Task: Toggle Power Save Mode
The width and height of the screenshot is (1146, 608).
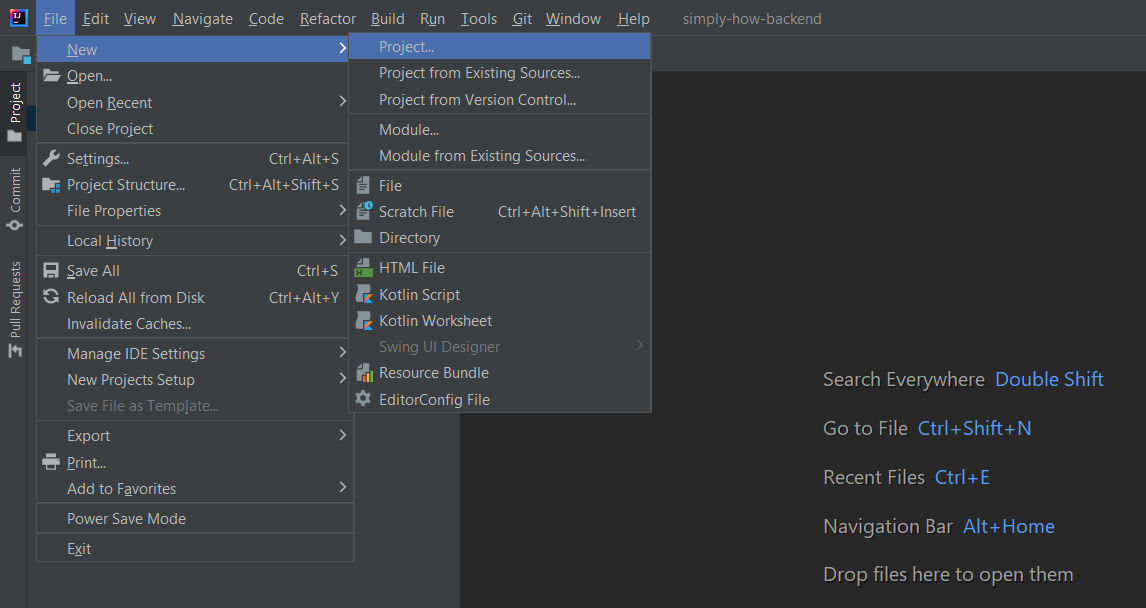Action: tap(195, 519)
